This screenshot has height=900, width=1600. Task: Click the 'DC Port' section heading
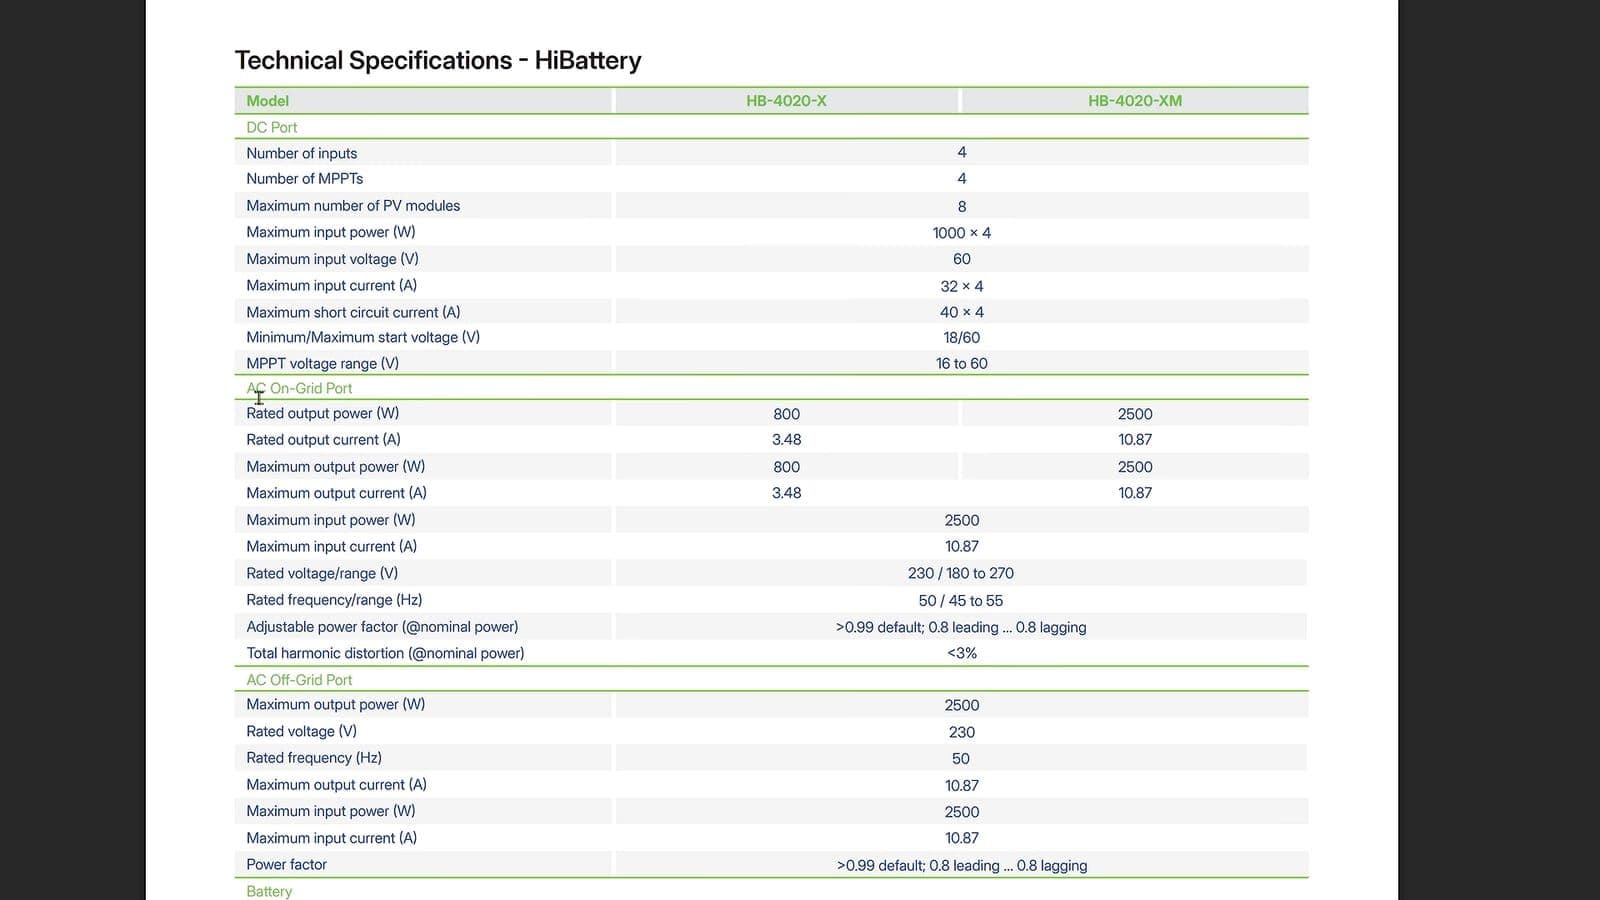[x=272, y=127]
